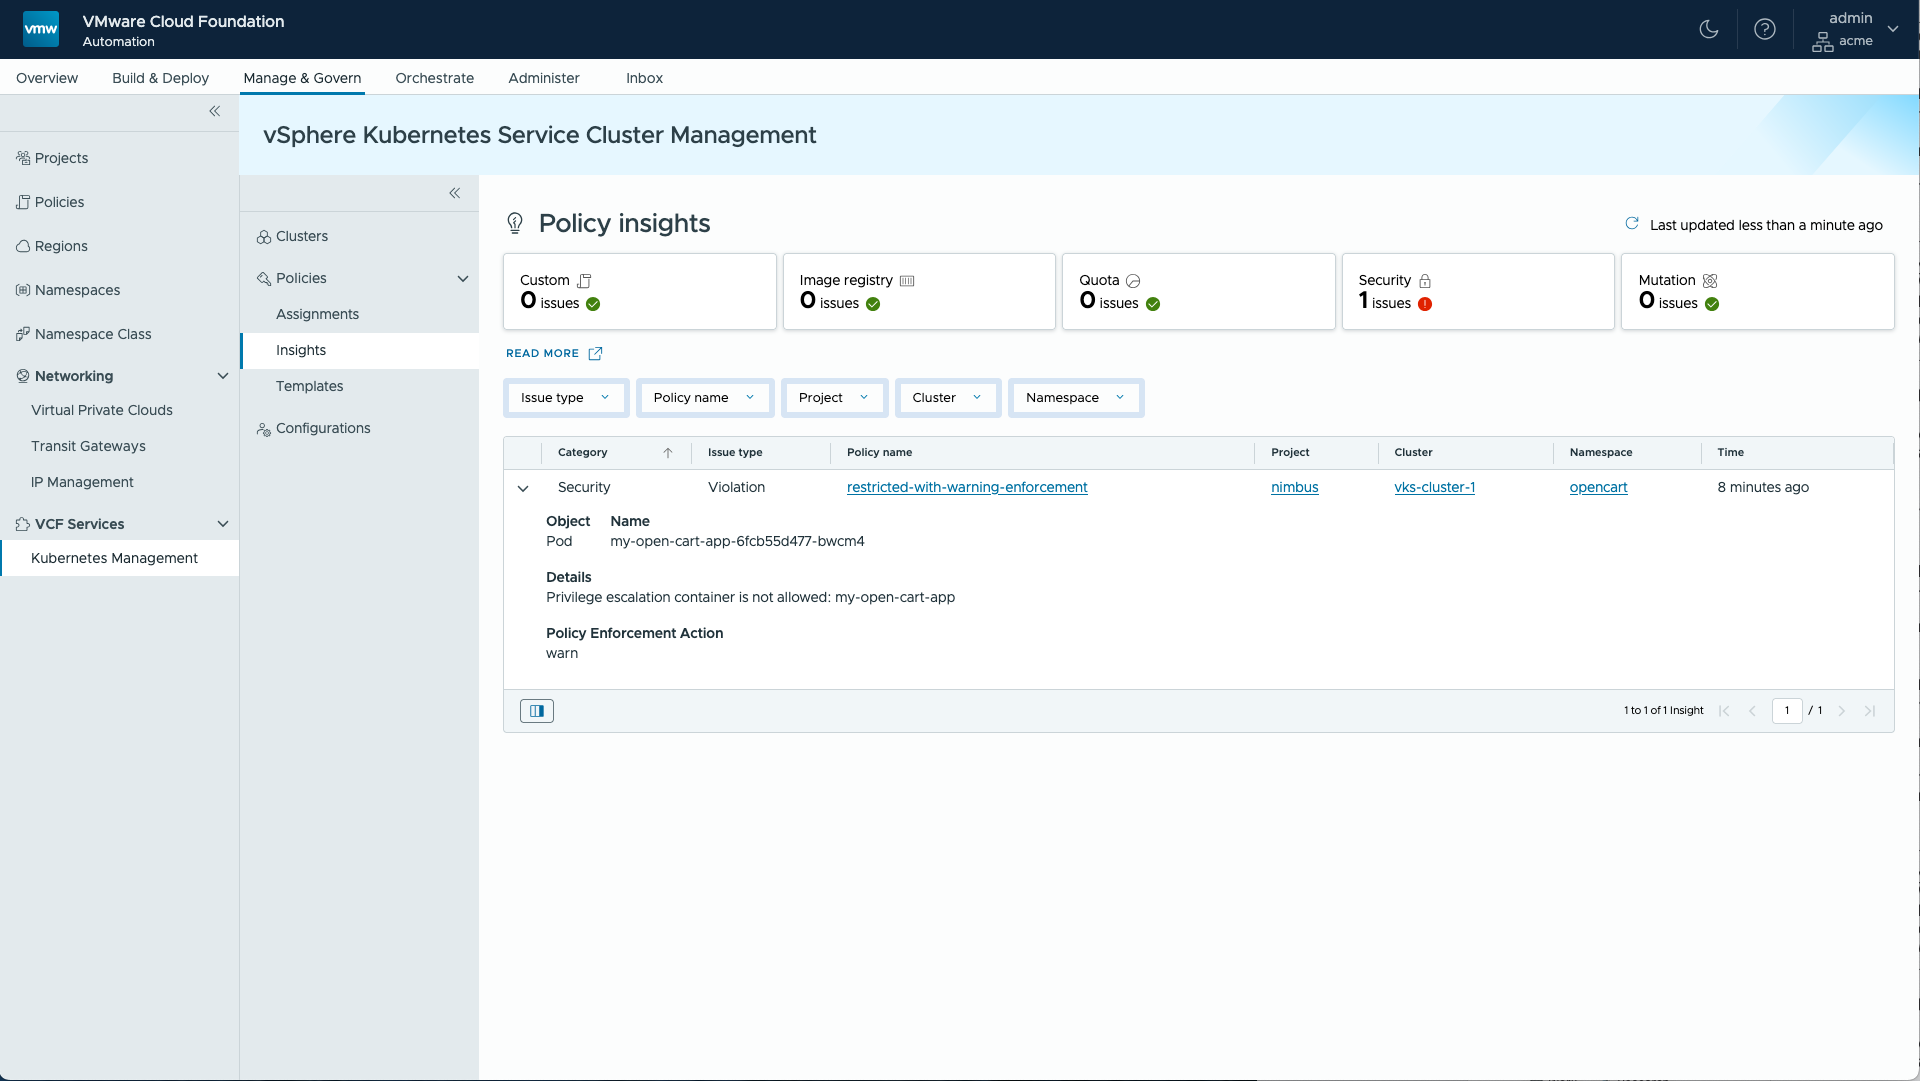1920x1081 pixels.
Task: Open the Namespace filter dropdown
Action: 1076,398
